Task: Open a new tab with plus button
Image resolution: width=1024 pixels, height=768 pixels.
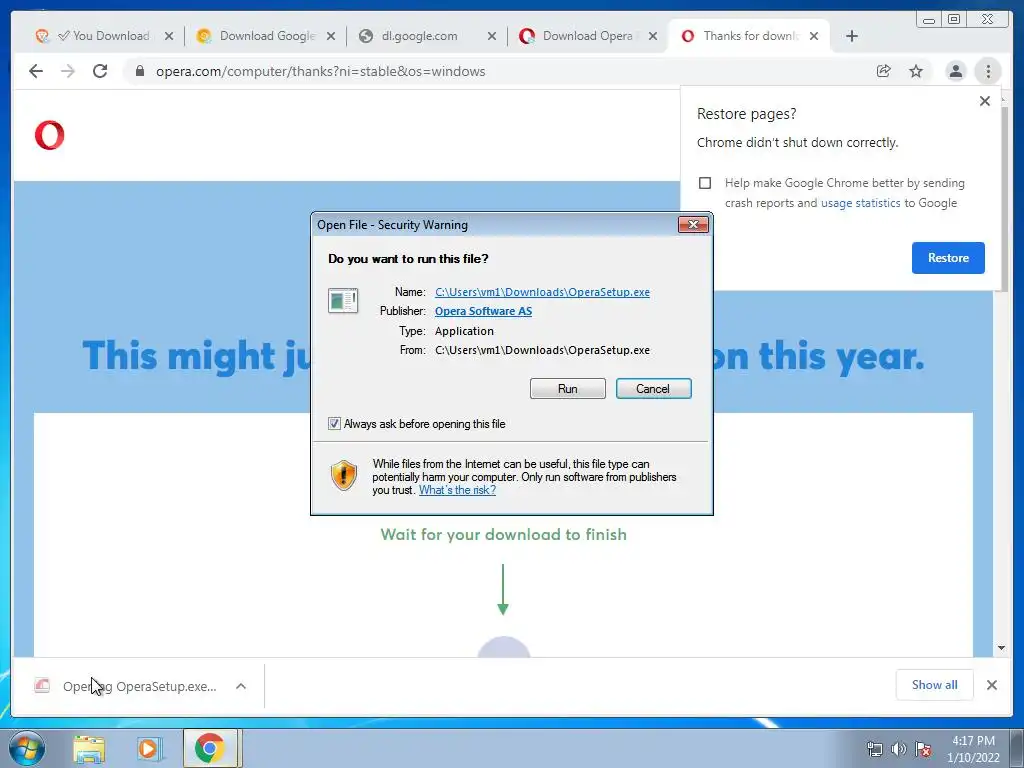Action: click(852, 36)
